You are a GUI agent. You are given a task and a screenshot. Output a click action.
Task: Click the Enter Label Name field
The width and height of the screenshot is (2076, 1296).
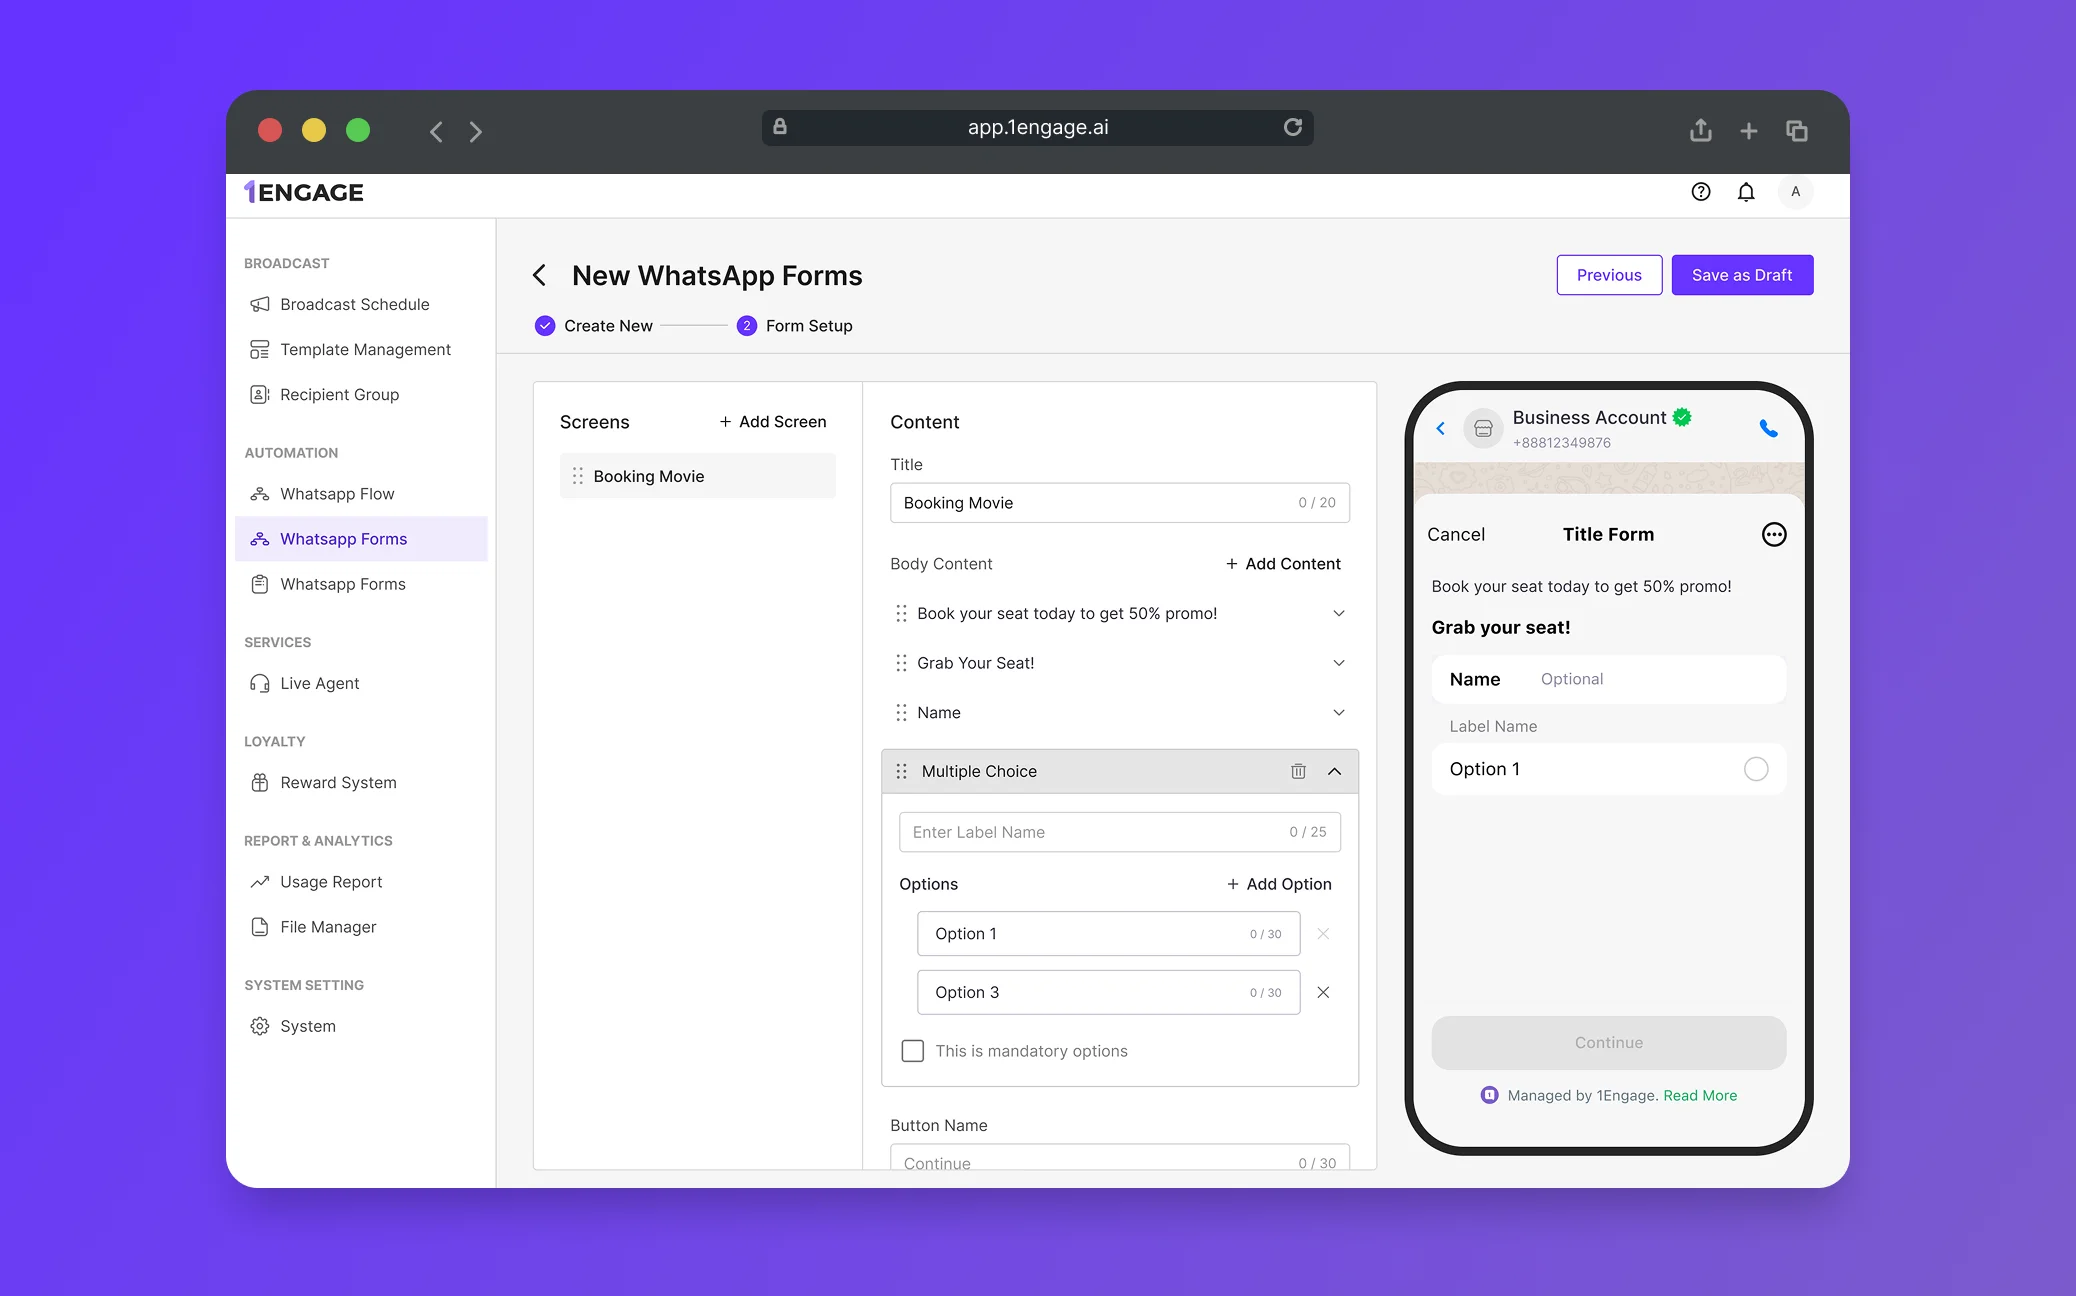[x=1120, y=832]
